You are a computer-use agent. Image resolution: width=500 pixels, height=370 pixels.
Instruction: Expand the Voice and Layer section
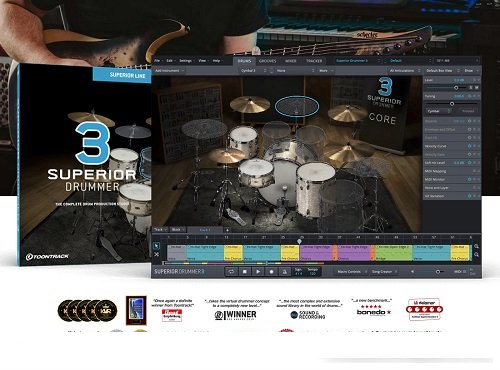tap(452, 188)
